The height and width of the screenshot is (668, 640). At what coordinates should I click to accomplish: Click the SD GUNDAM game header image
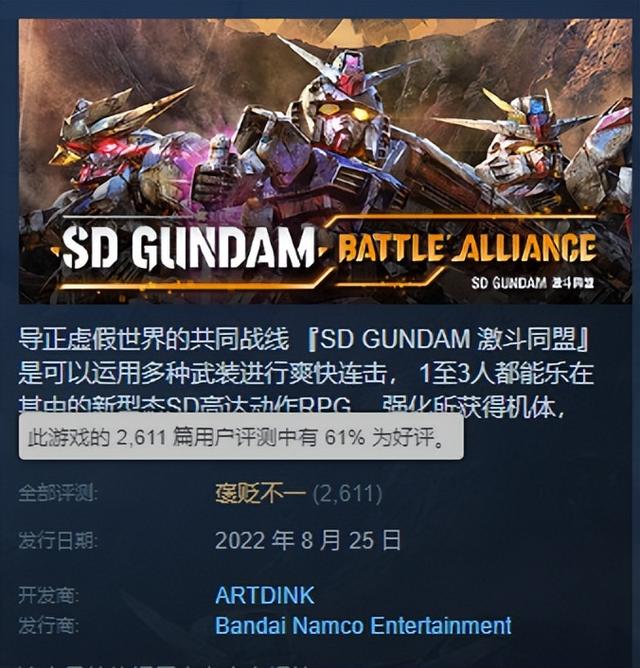click(325, 161)
